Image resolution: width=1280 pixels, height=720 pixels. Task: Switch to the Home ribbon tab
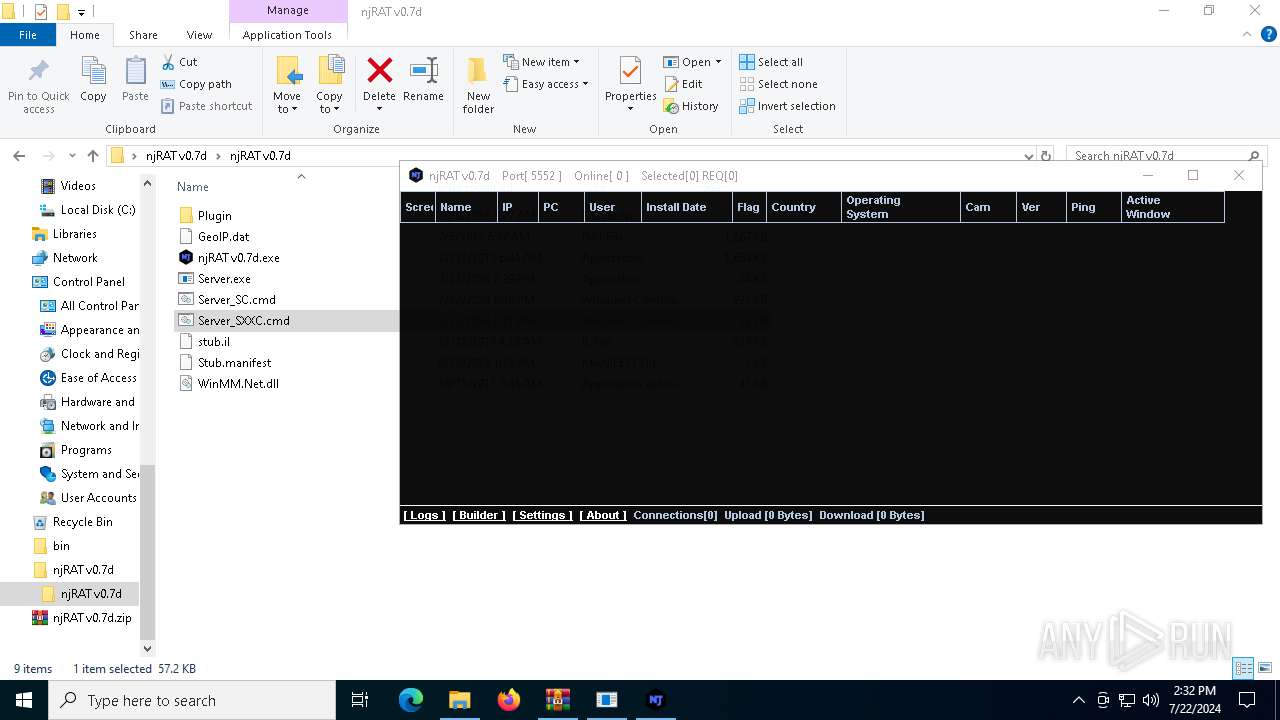(85, 35)
